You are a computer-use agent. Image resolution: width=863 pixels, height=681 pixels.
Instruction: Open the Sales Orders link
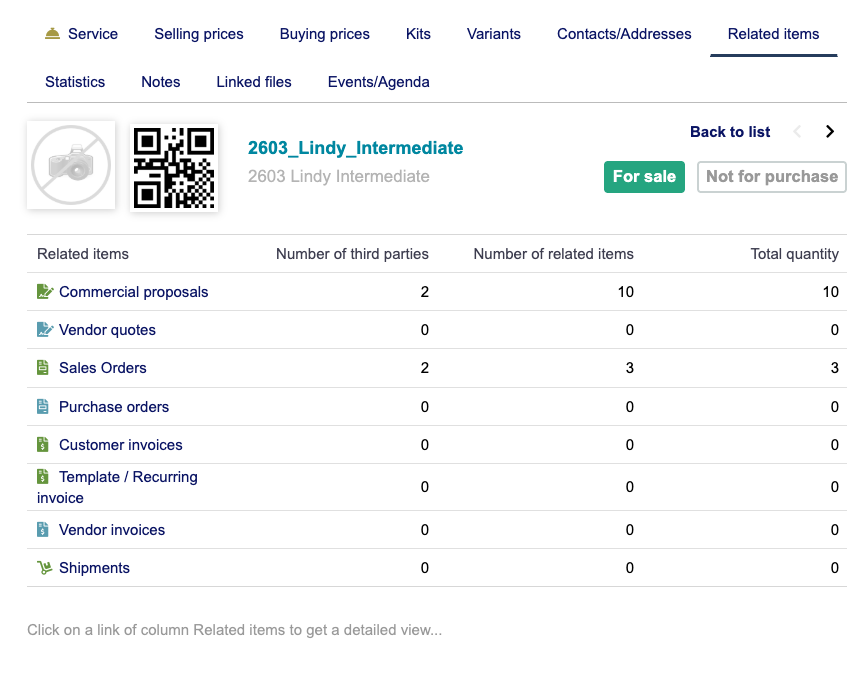[x=102, y=368]
